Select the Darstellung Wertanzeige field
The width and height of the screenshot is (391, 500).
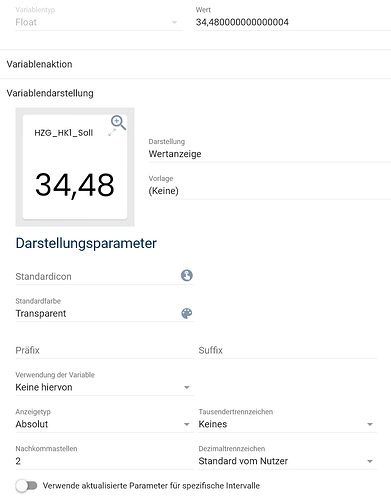click(270, 154)
